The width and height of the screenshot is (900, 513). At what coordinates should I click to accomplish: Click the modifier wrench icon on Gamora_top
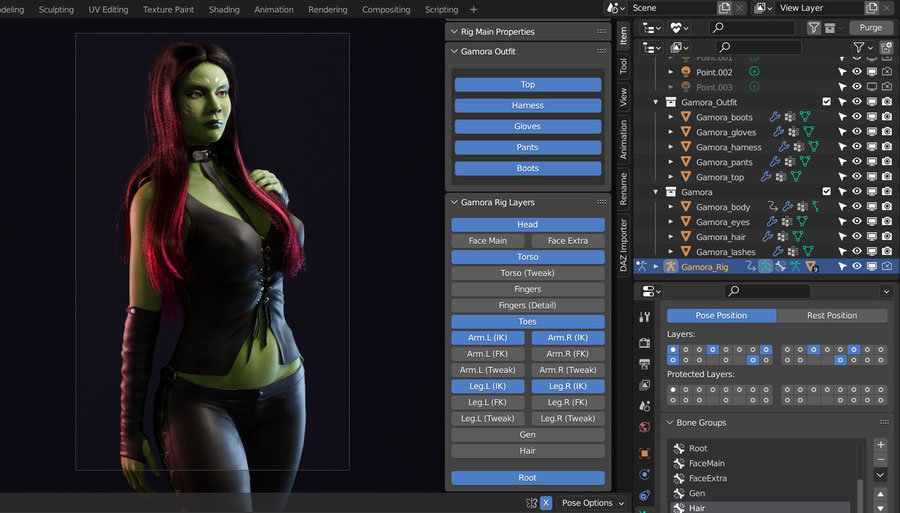click(x=766, y=177)
